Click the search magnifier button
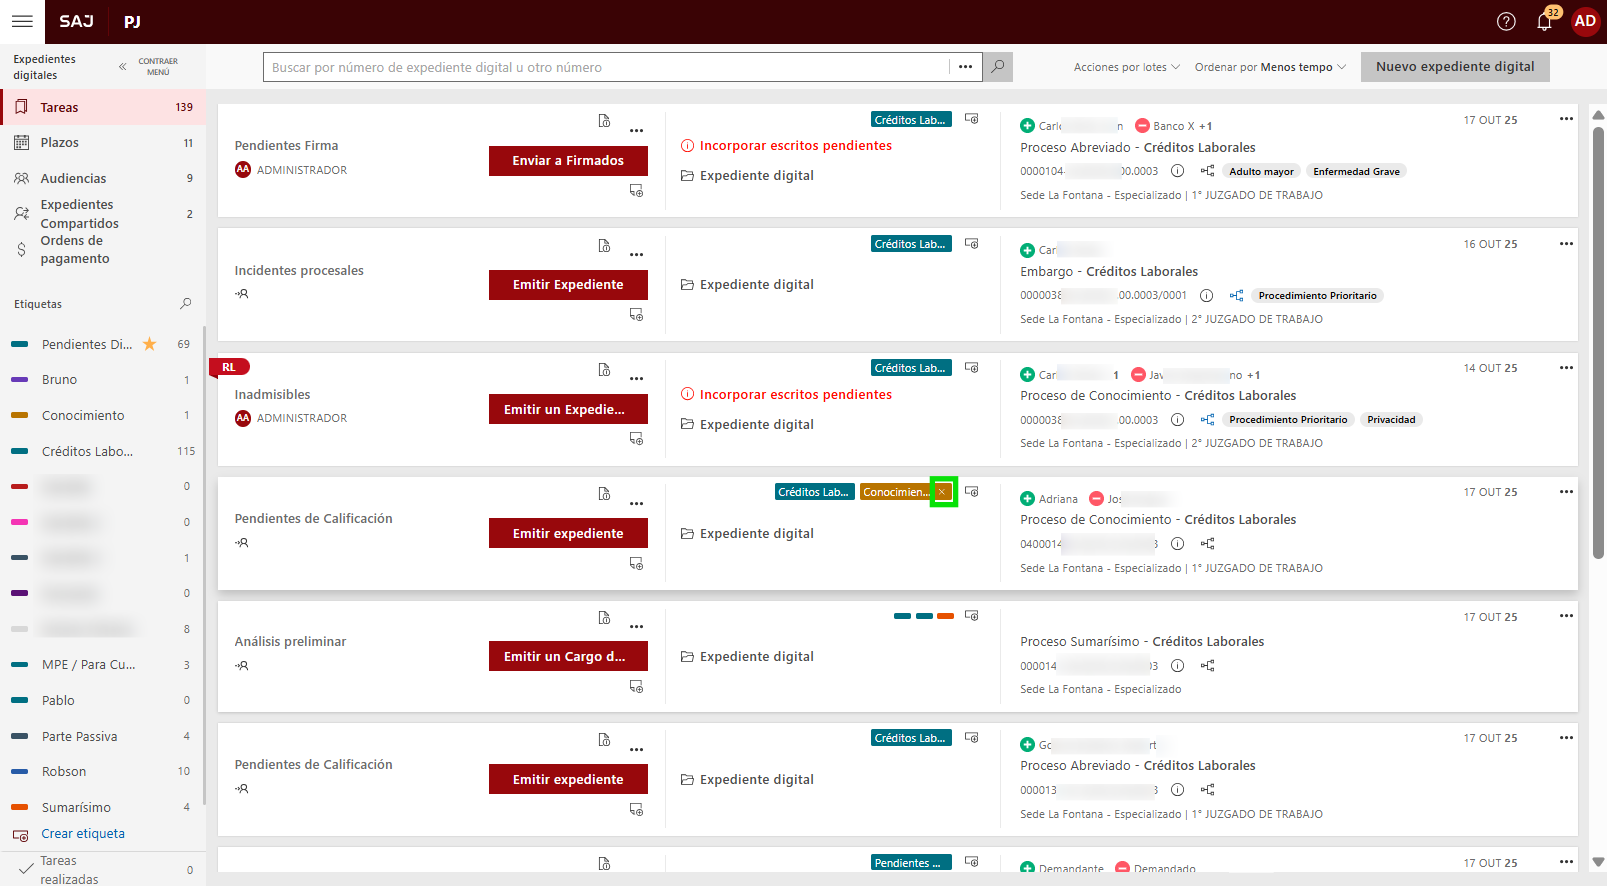The width and height of the screenshot is (1607, 886). pyautogui.click(x=997, y=67)
